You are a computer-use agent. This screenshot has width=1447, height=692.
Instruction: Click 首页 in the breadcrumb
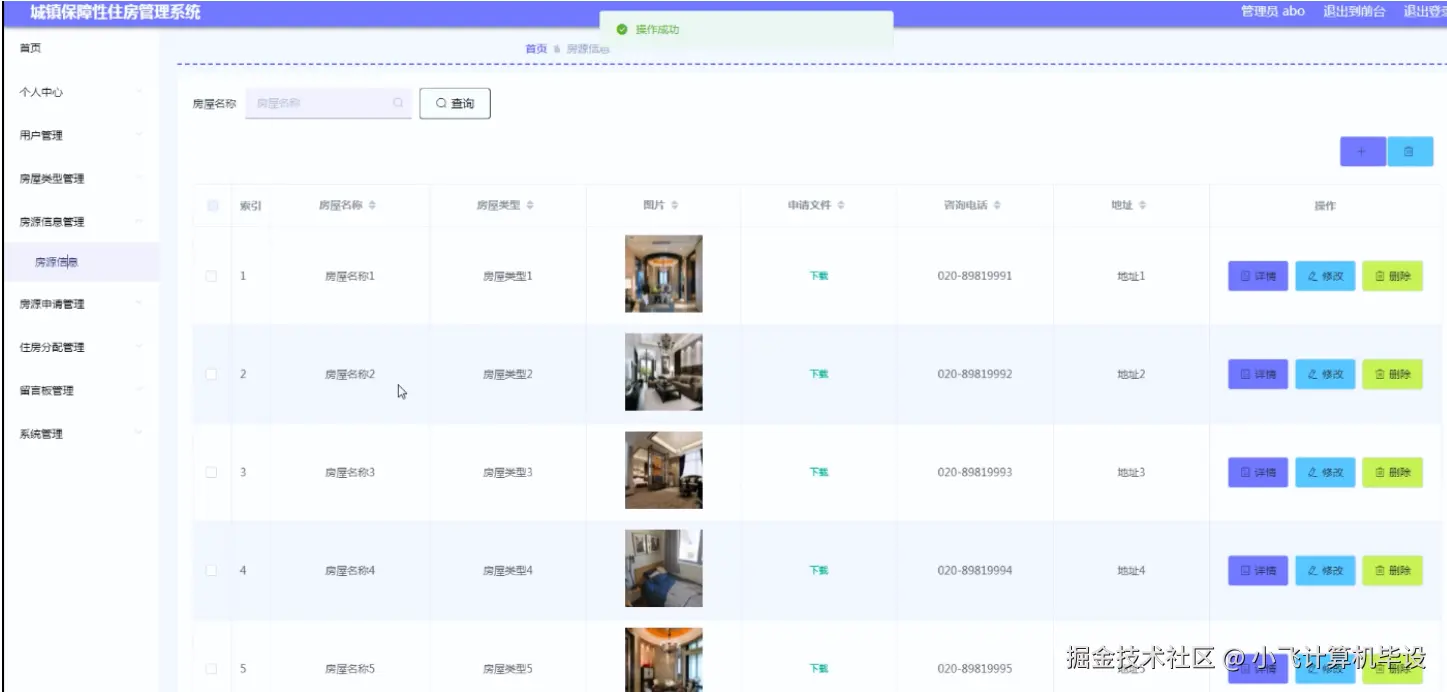point(536,48)
